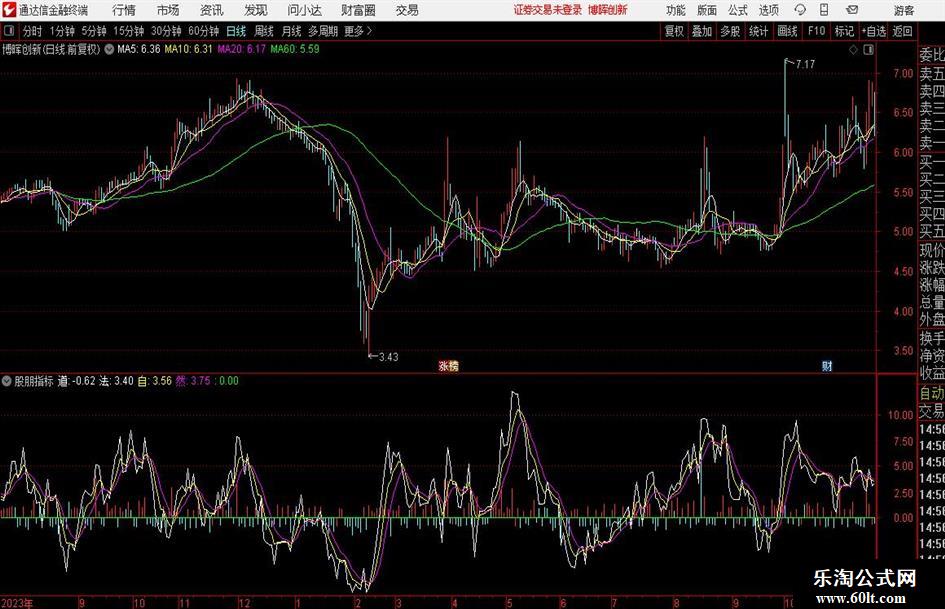The height and width of the screenshot is (609, 945).
Task: Click the 涨榜 marker on the chart
Action: click(448, 365)
